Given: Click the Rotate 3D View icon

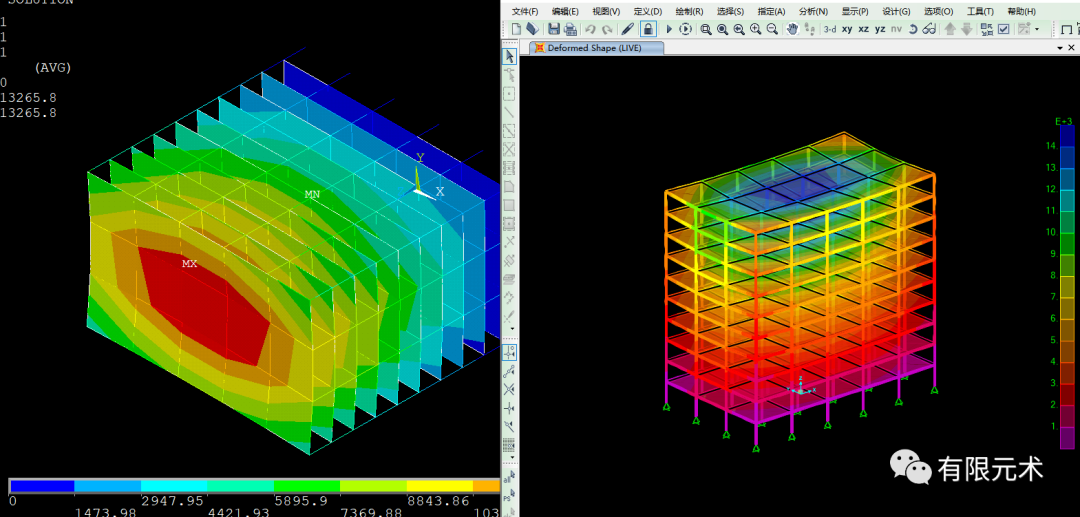Looking at the screenshot, I should tap(913, 29).
